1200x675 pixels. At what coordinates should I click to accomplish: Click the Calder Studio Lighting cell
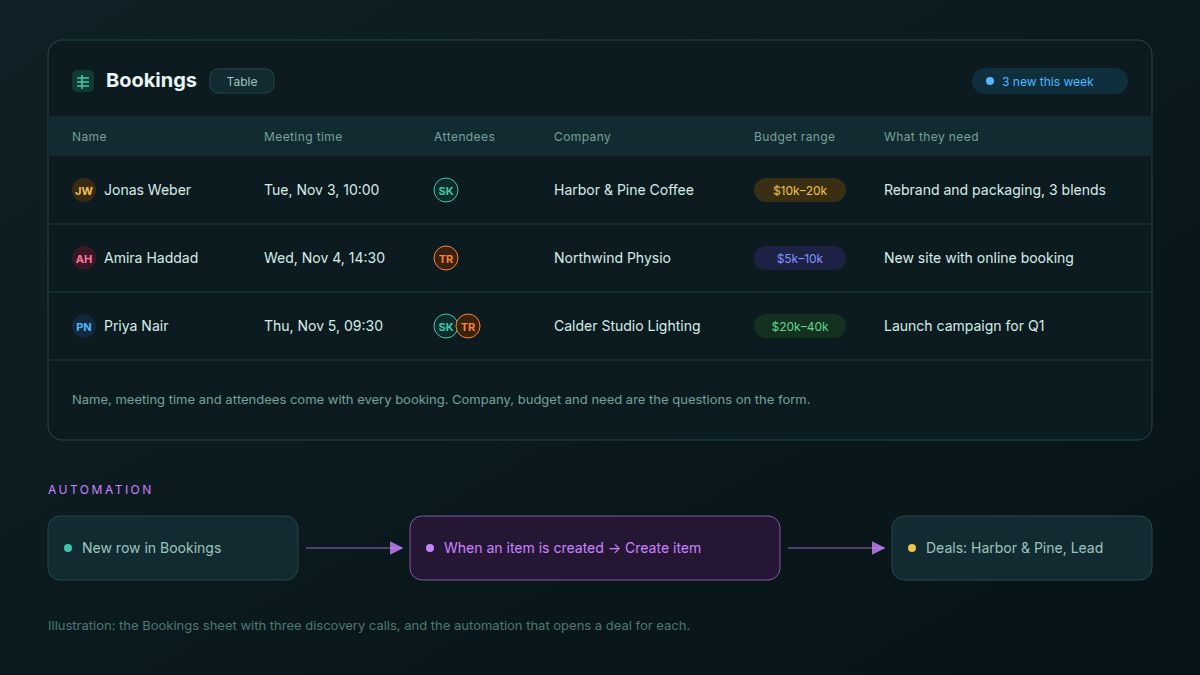pyautogui.click(x=627, y=326)
